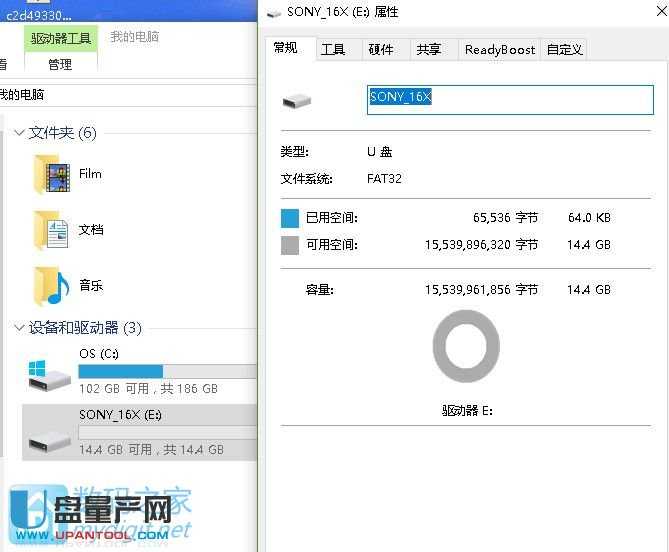Viewport: 669px width, 552px height.
Task: Switch to the 工具 tab
Action: [333, 50]
